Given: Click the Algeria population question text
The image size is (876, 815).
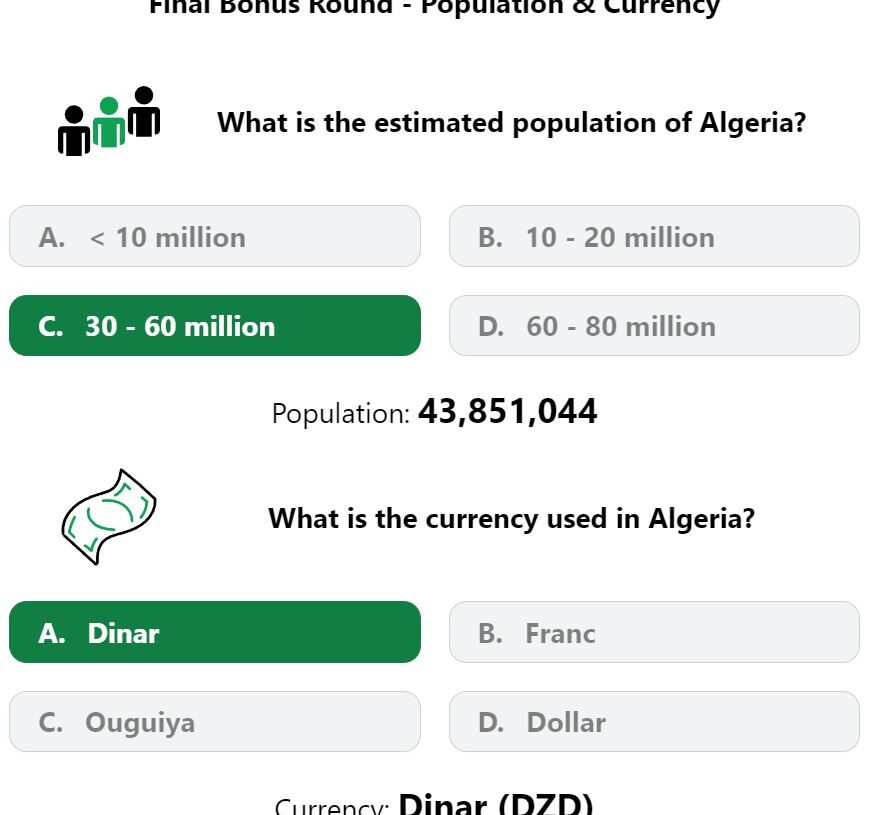Looking at the screenshot, I should [512, 123].
